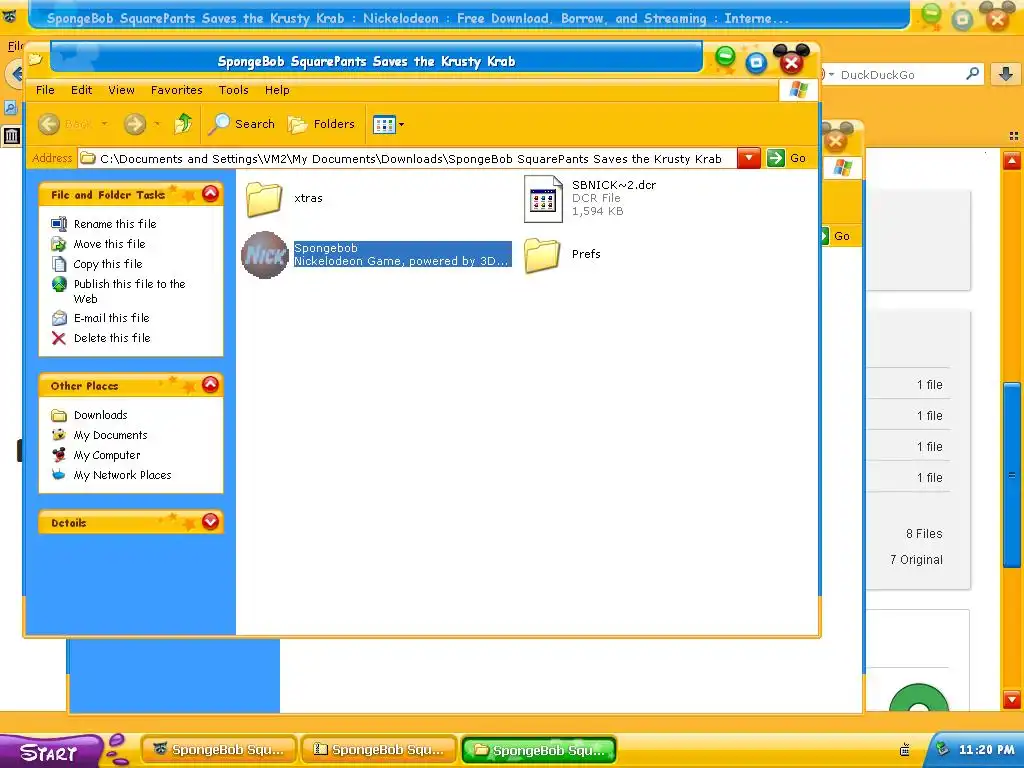Click E-mail this file
The image size is (1024, 768).
click(x=112, y=318)
